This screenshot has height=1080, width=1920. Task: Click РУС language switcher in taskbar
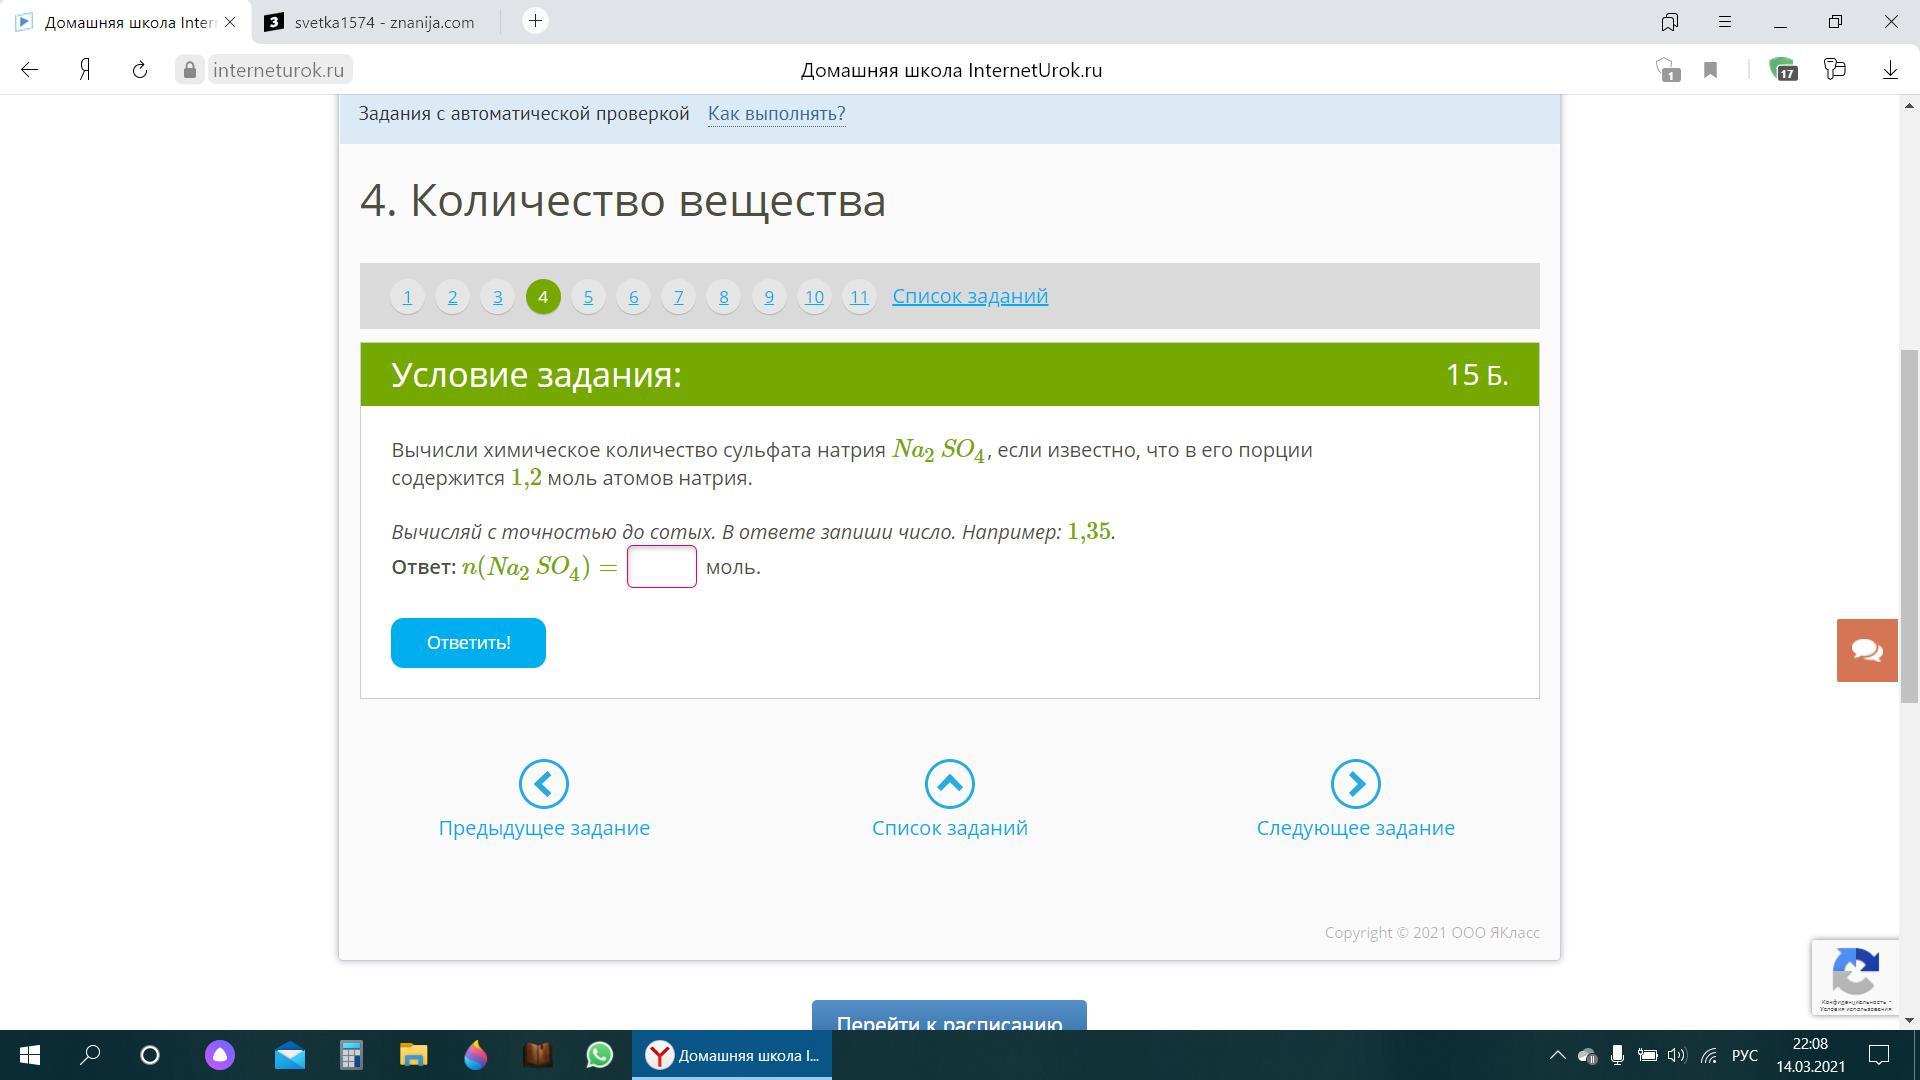point(1744,1055)
